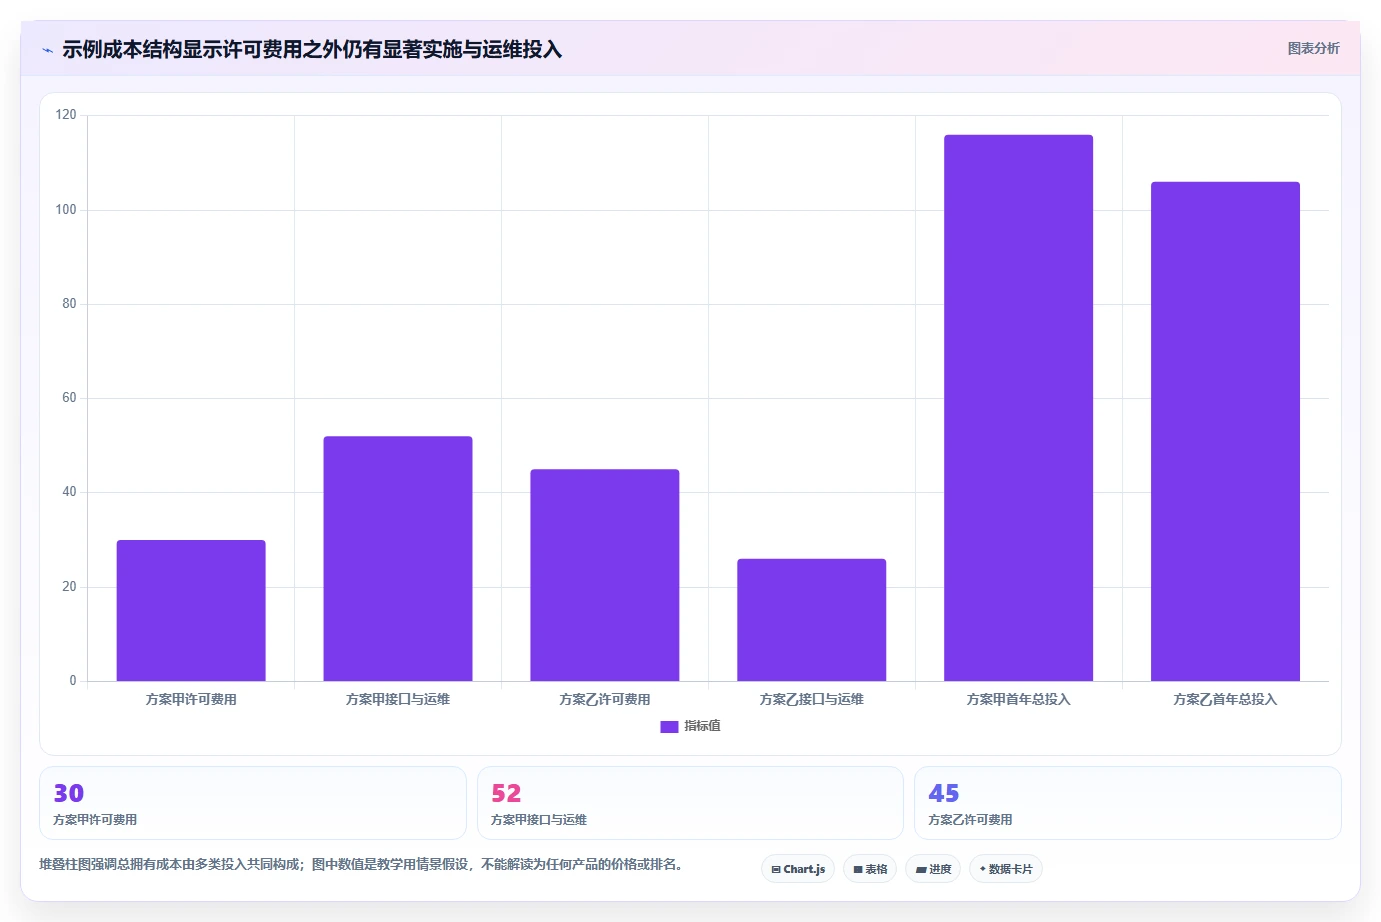
Task: Click the x-axis label 方案甲接口与运维
Action: coord(398,700)
